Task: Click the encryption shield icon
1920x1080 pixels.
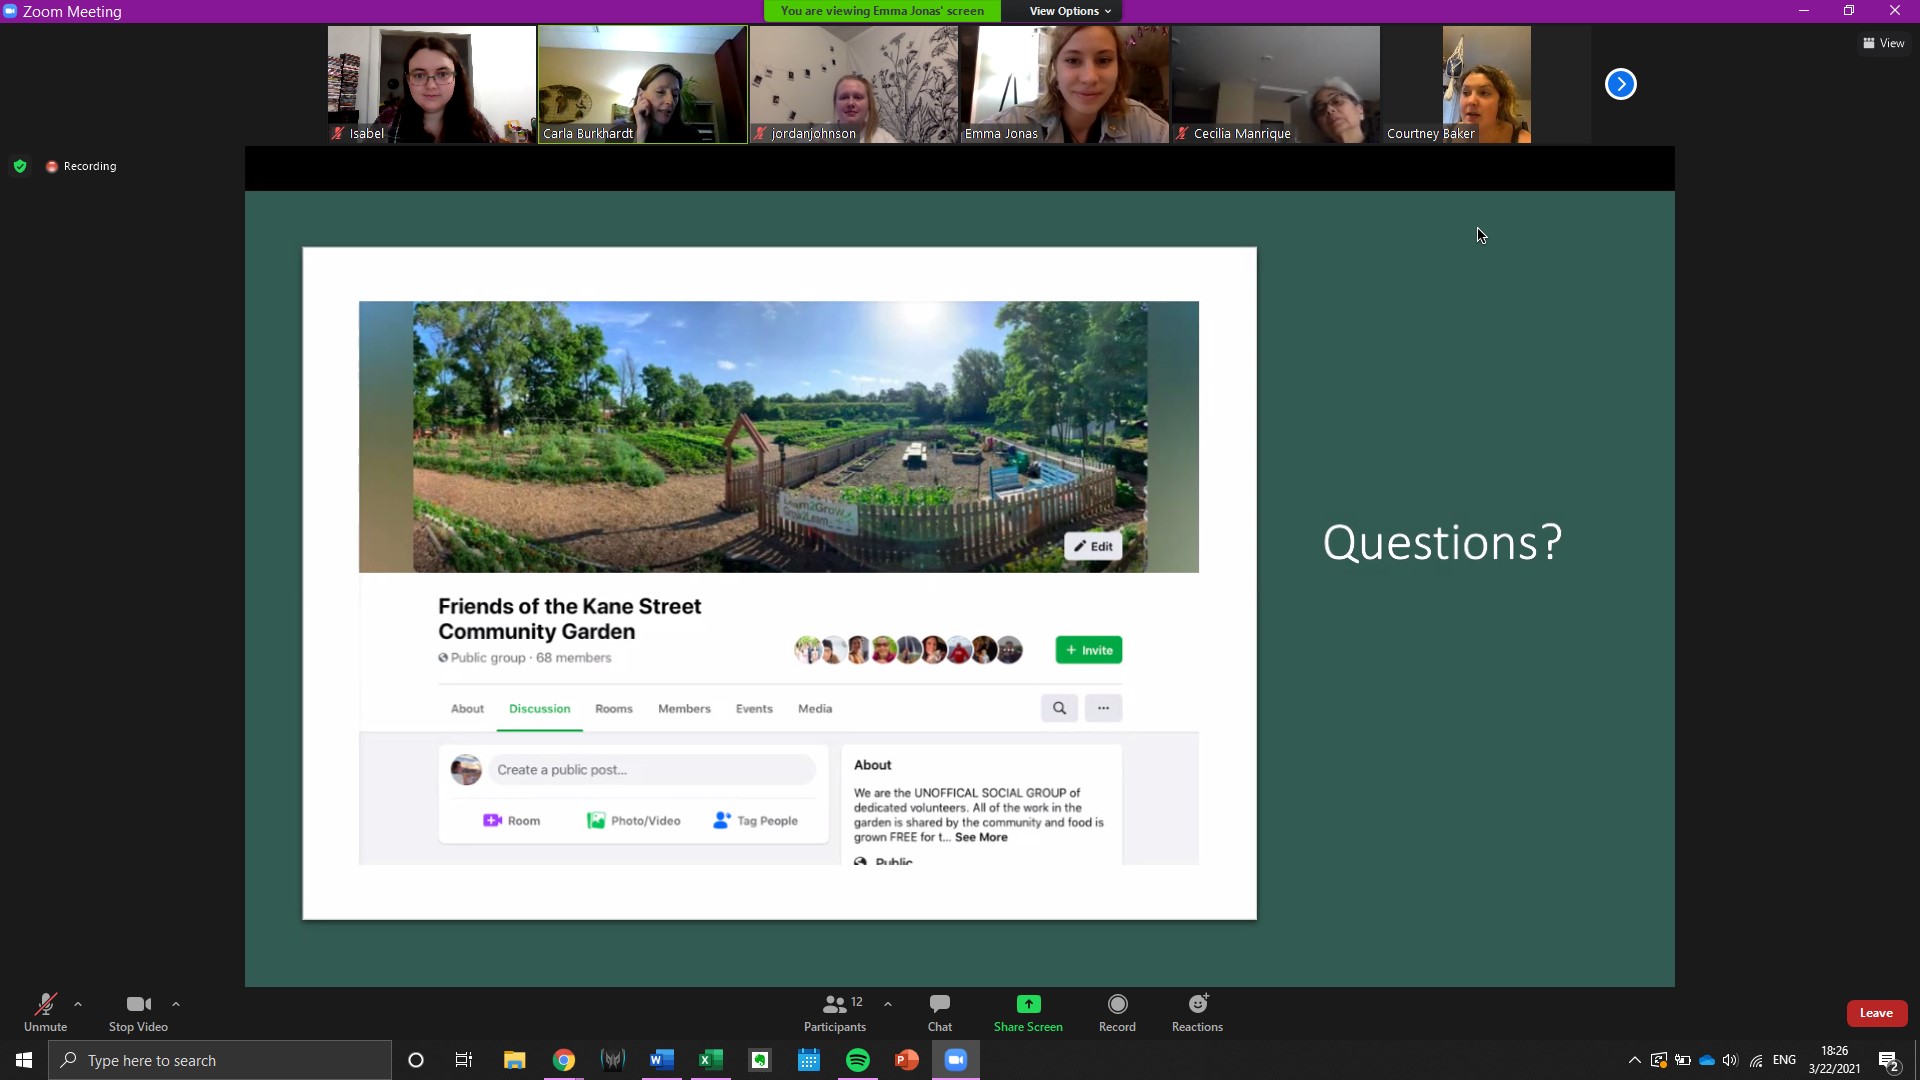Action: (20, 166)
